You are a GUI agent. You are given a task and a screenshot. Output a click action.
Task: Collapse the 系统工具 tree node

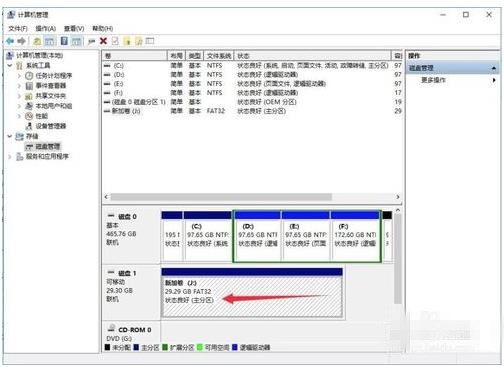(x=10, y=66)
